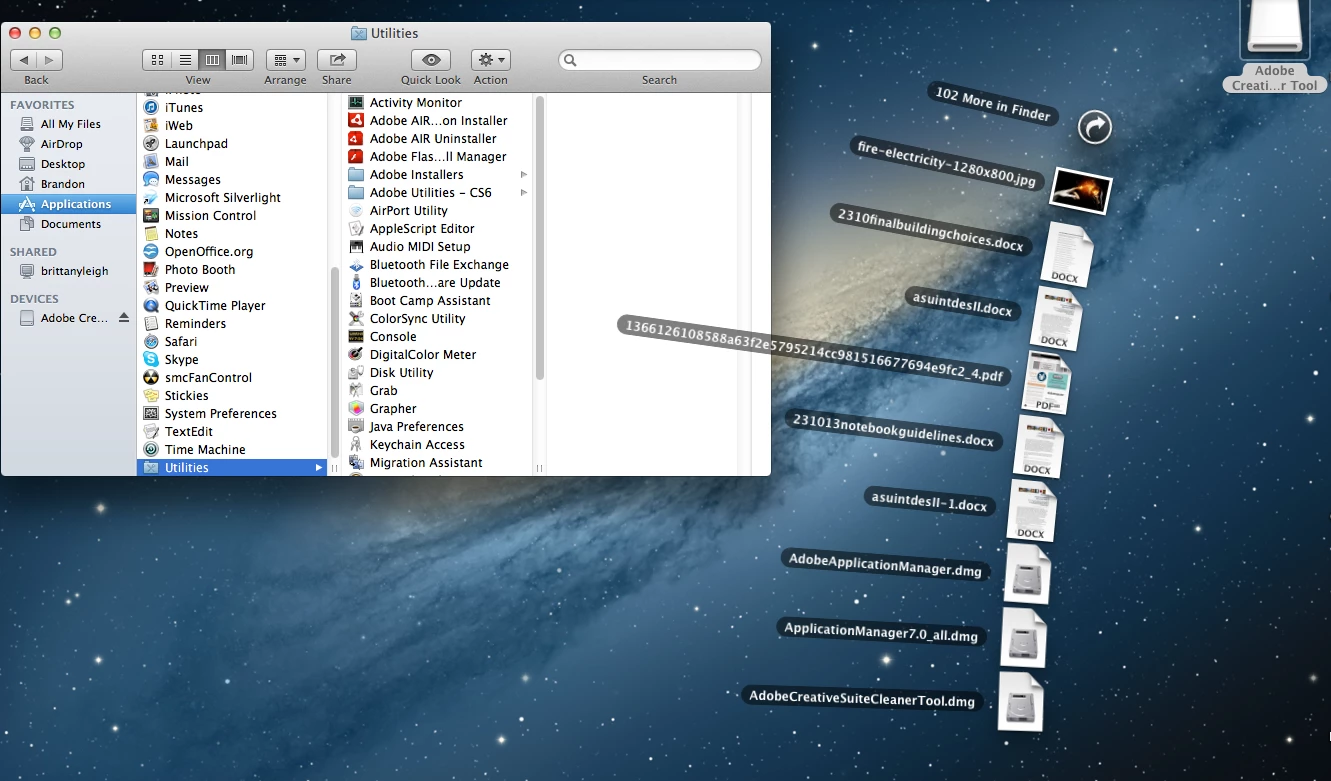Select Preview application icon
This screenshot has height=781, width=1331.
click(x=151, y=287)
